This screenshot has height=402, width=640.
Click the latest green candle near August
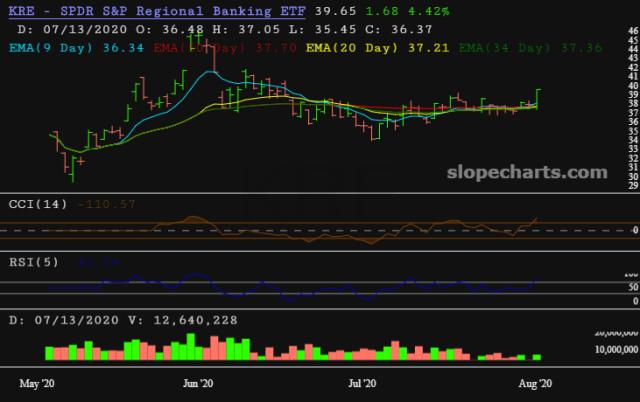click(x=538, y=96)
